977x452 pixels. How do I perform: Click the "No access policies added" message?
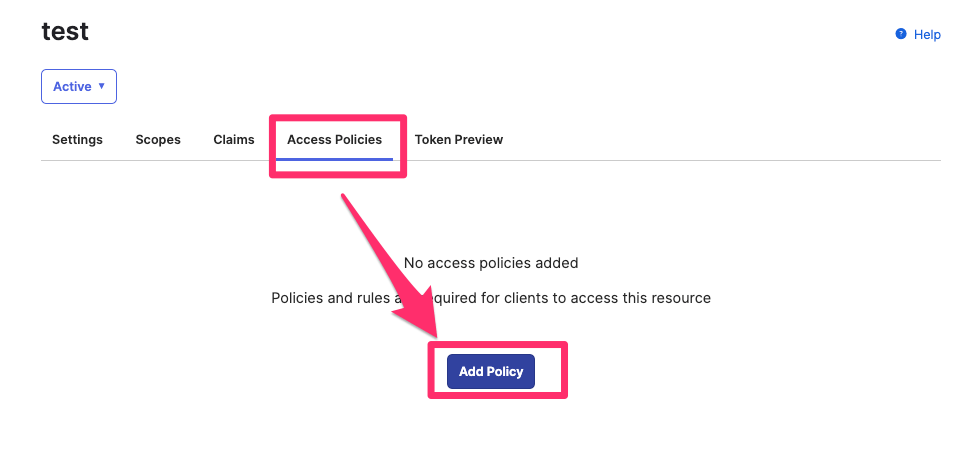[491, 263]
